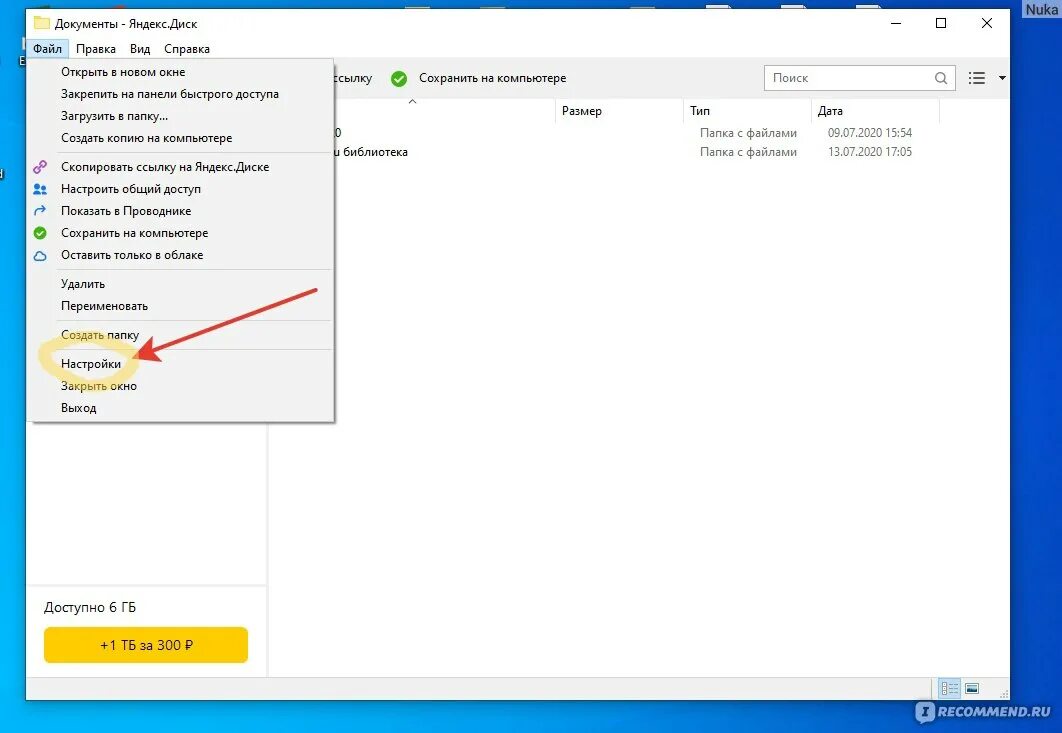Screen dimensions: 1062x733
Task: Select the row dated 13.07.2020 17:05
Action: pyautogui.click(x=637, y=152)
